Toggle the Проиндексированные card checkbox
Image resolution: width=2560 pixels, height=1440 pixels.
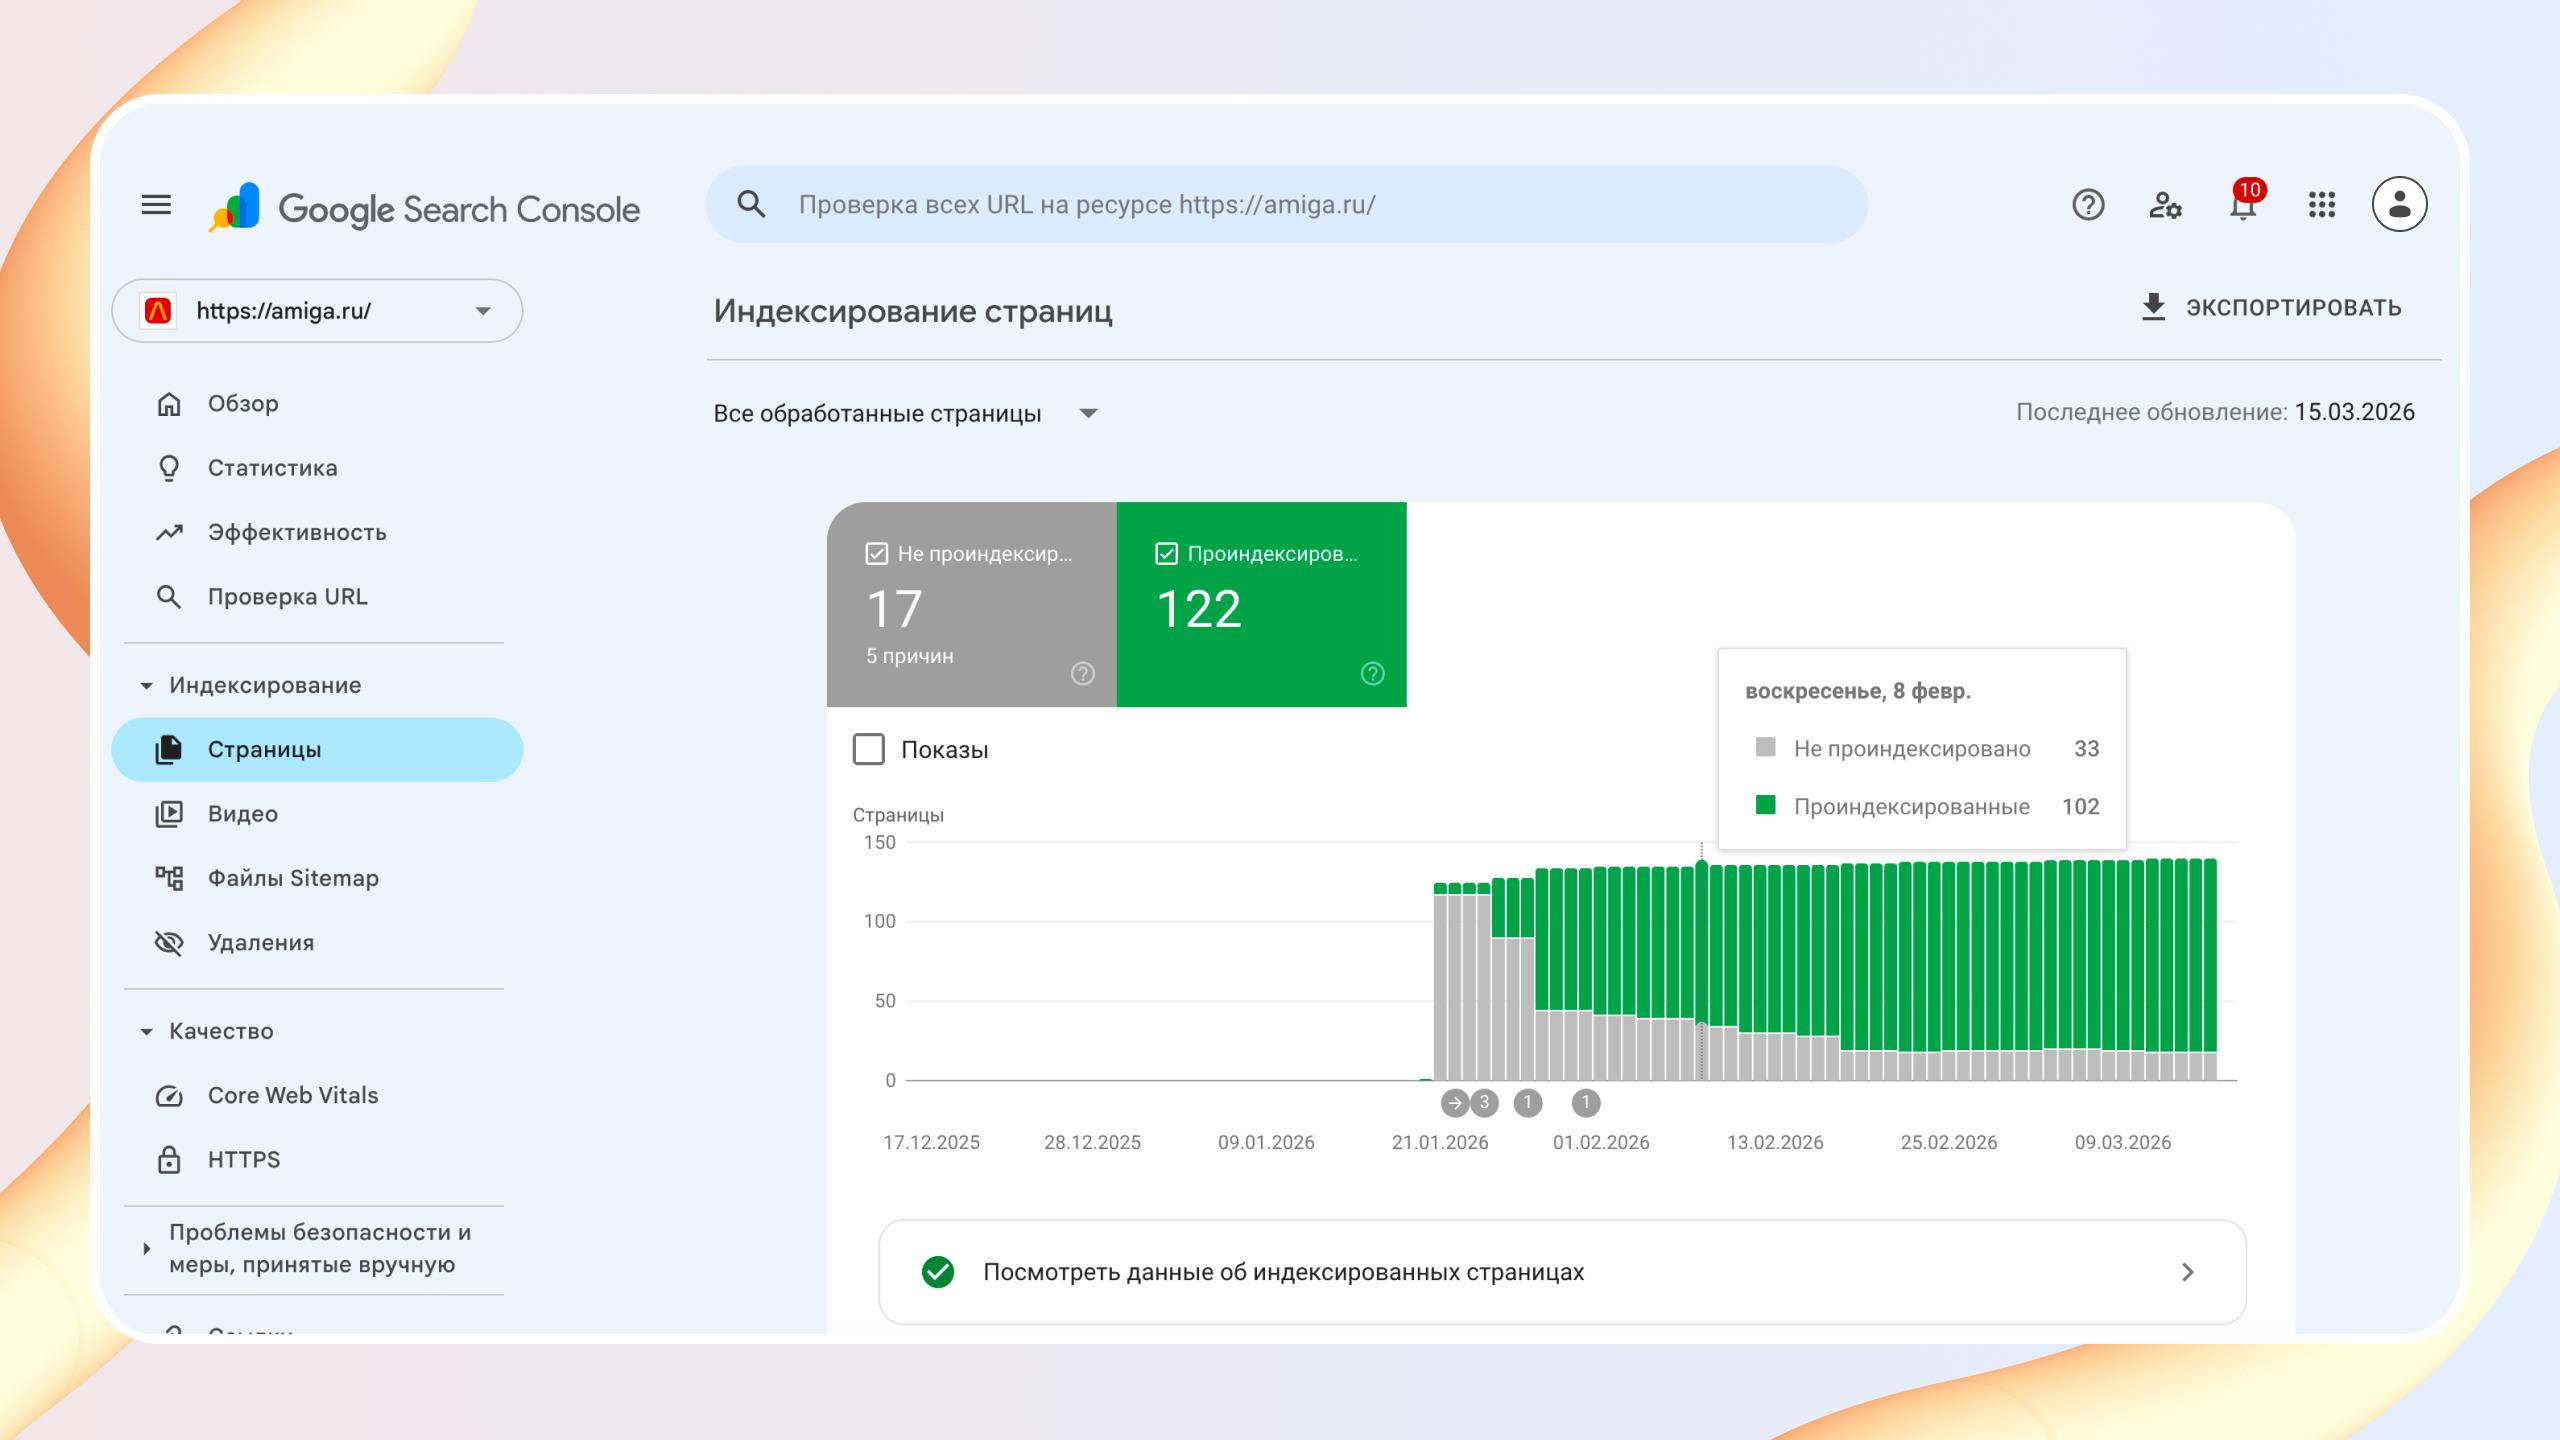click(1166, 554)
